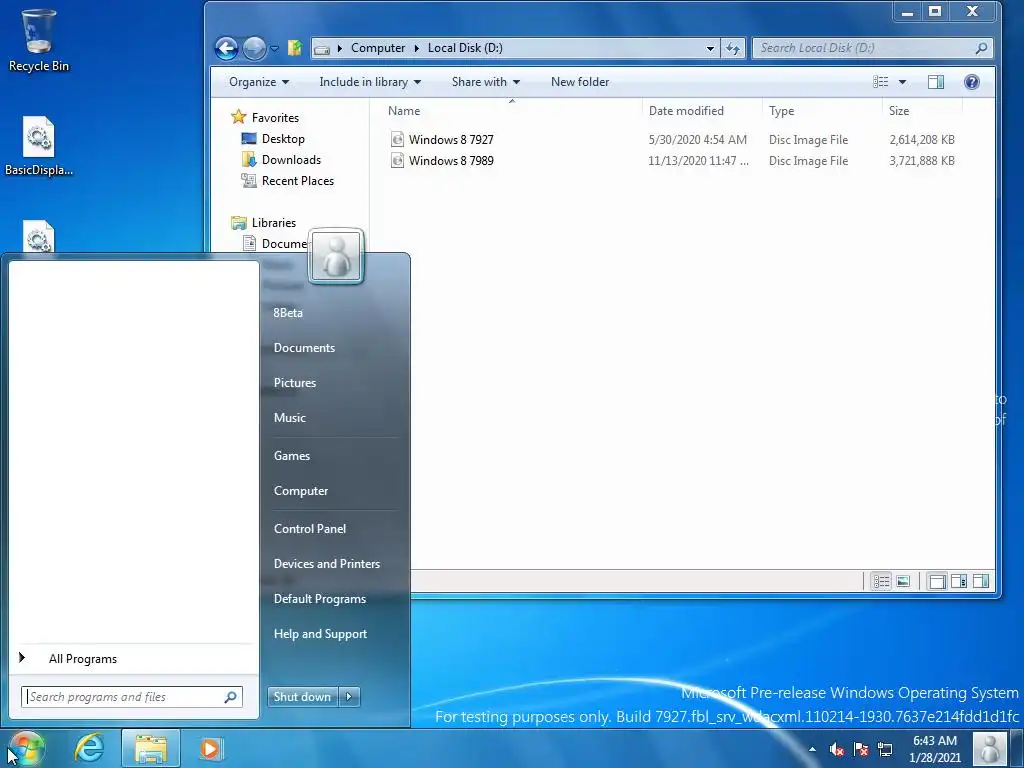The height and width of the screenshot is (768, 1024).
Task: Open the Explorer Help icon
Action: pos(972,82)
